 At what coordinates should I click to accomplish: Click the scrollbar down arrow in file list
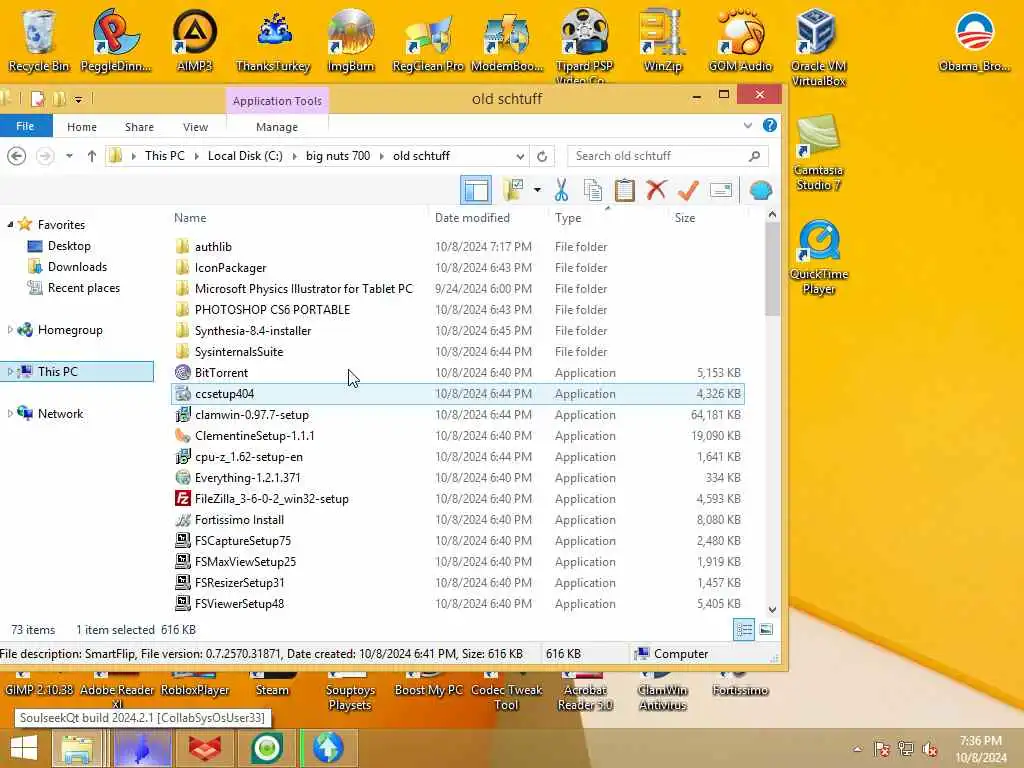coord(773,610)
